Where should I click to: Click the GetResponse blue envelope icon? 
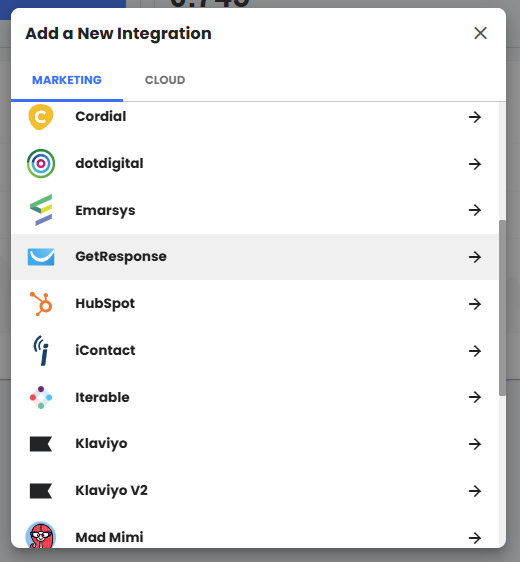[x=41, y=257]
